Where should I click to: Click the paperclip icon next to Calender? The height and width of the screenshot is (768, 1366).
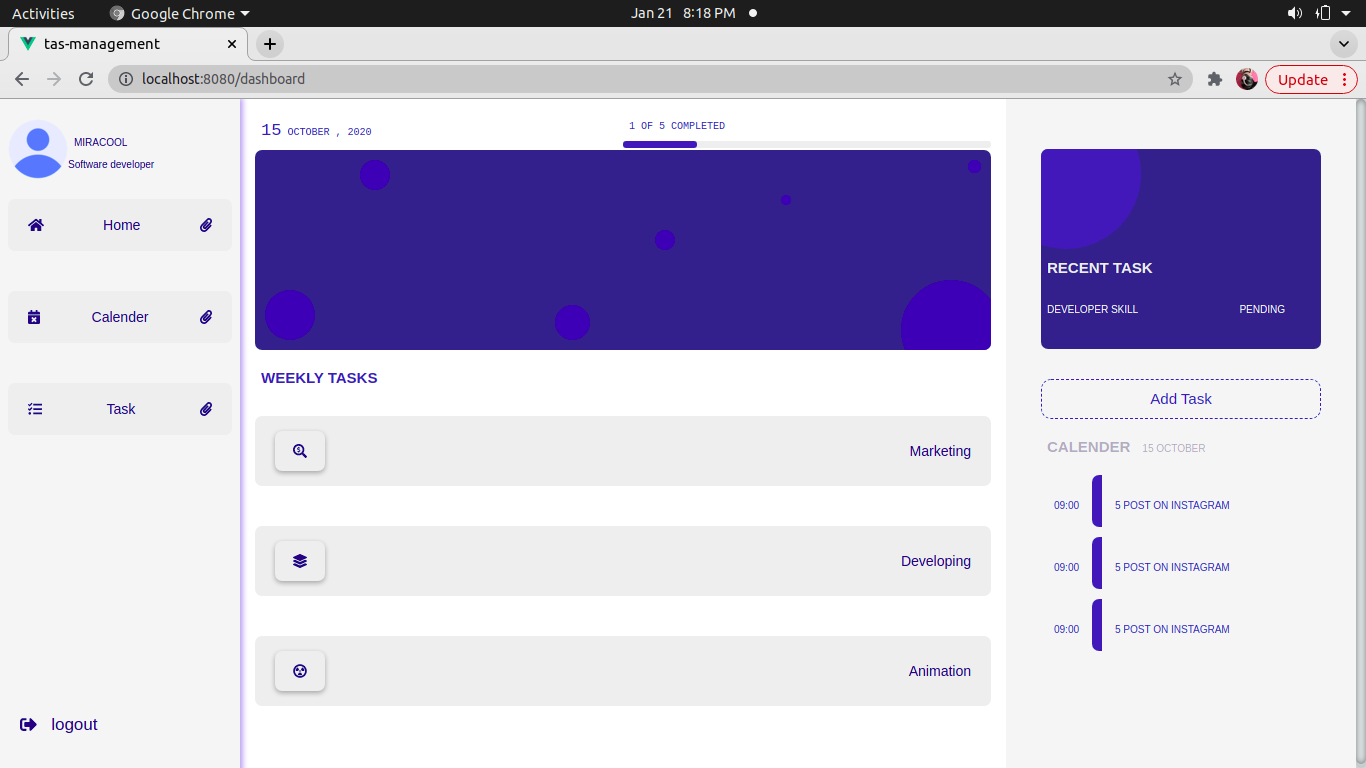[206, 317]
